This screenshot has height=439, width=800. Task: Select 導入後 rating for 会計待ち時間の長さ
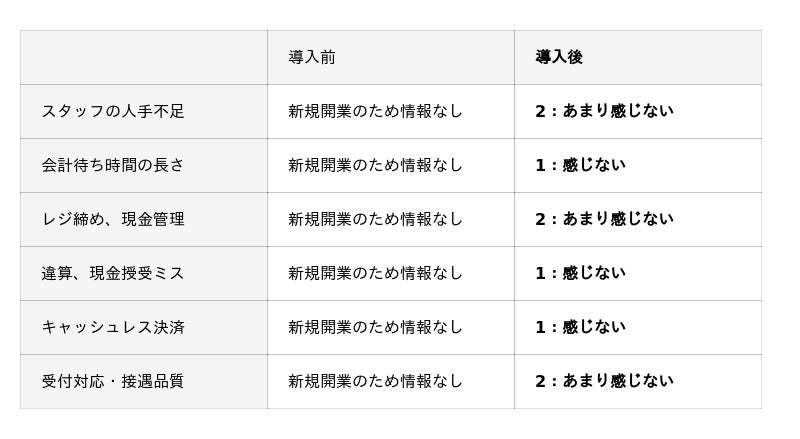tap(580, 165)
